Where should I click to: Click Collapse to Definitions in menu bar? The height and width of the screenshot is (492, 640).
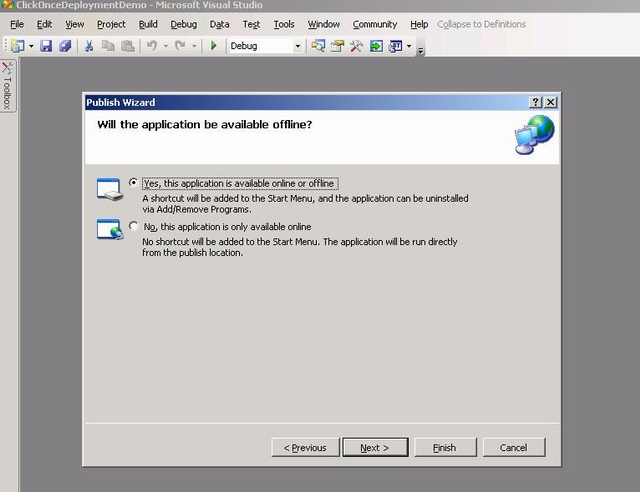coord(481,24)
